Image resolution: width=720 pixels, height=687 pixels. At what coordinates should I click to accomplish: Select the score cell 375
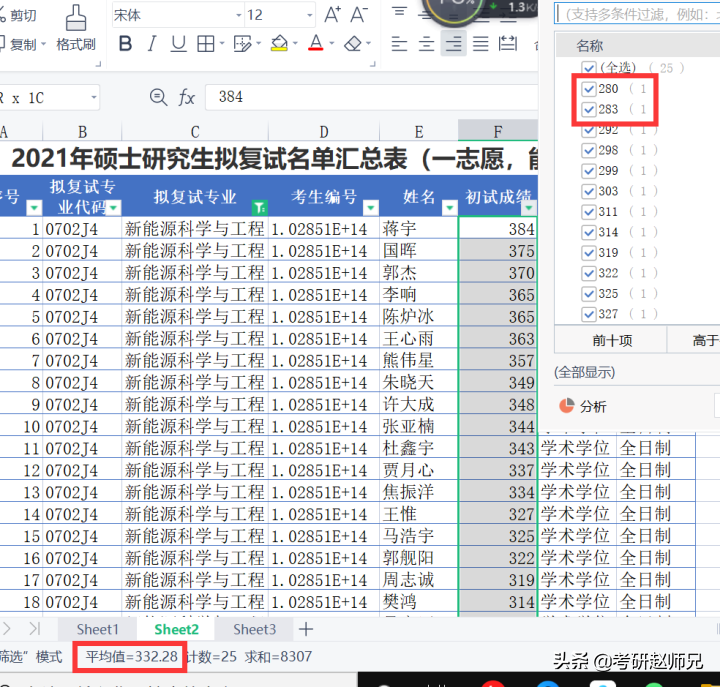pyautogui.click(x=498, y=250)
